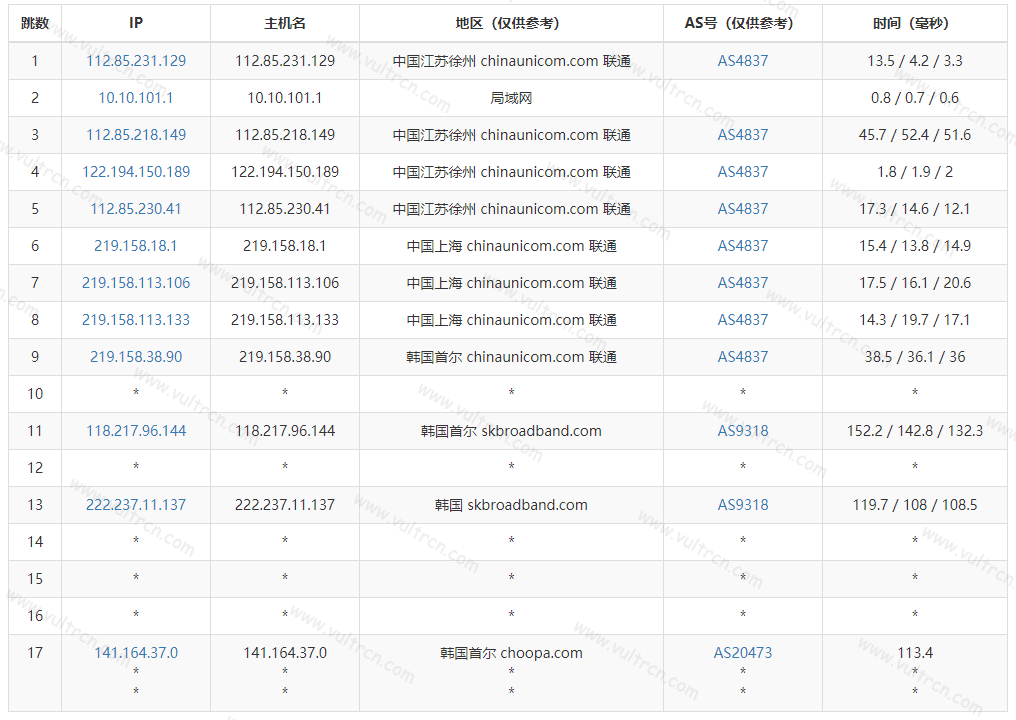Open IP link 219.158.113.133
Screen dimensions: 1016x720
pyautogui.click(x=136, y=319)
